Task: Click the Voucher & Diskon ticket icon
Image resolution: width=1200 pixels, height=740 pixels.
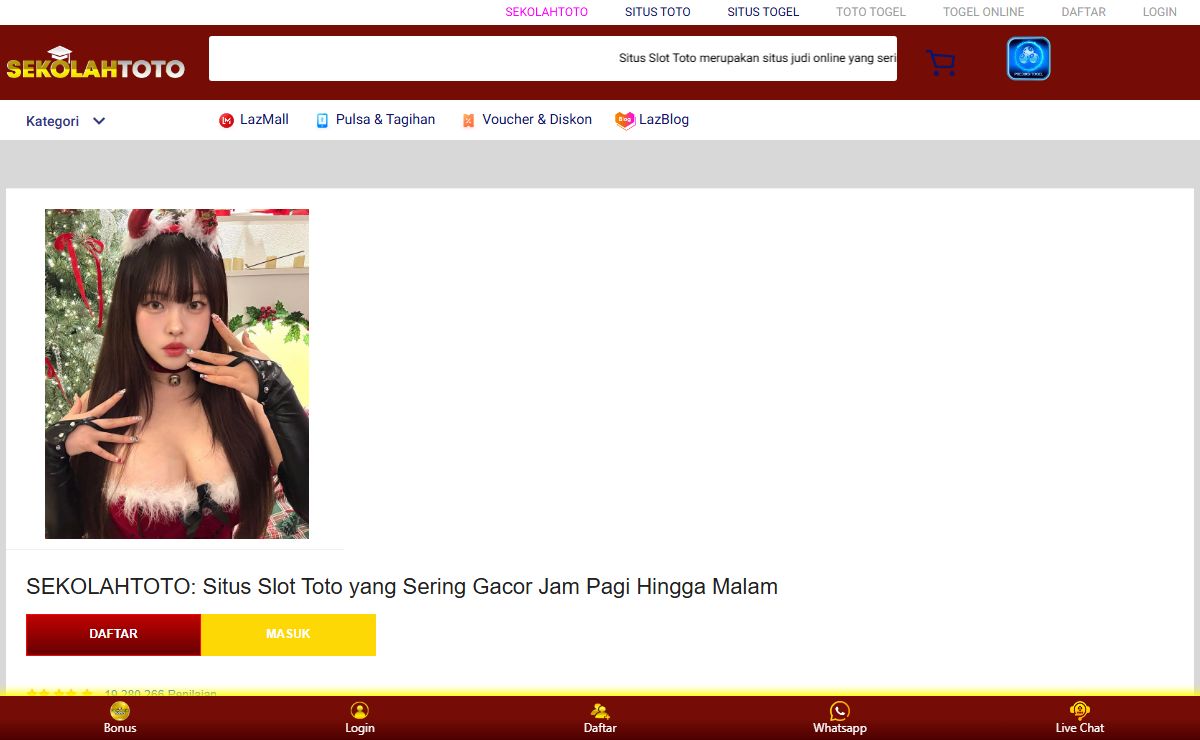Action: point(468,120)
